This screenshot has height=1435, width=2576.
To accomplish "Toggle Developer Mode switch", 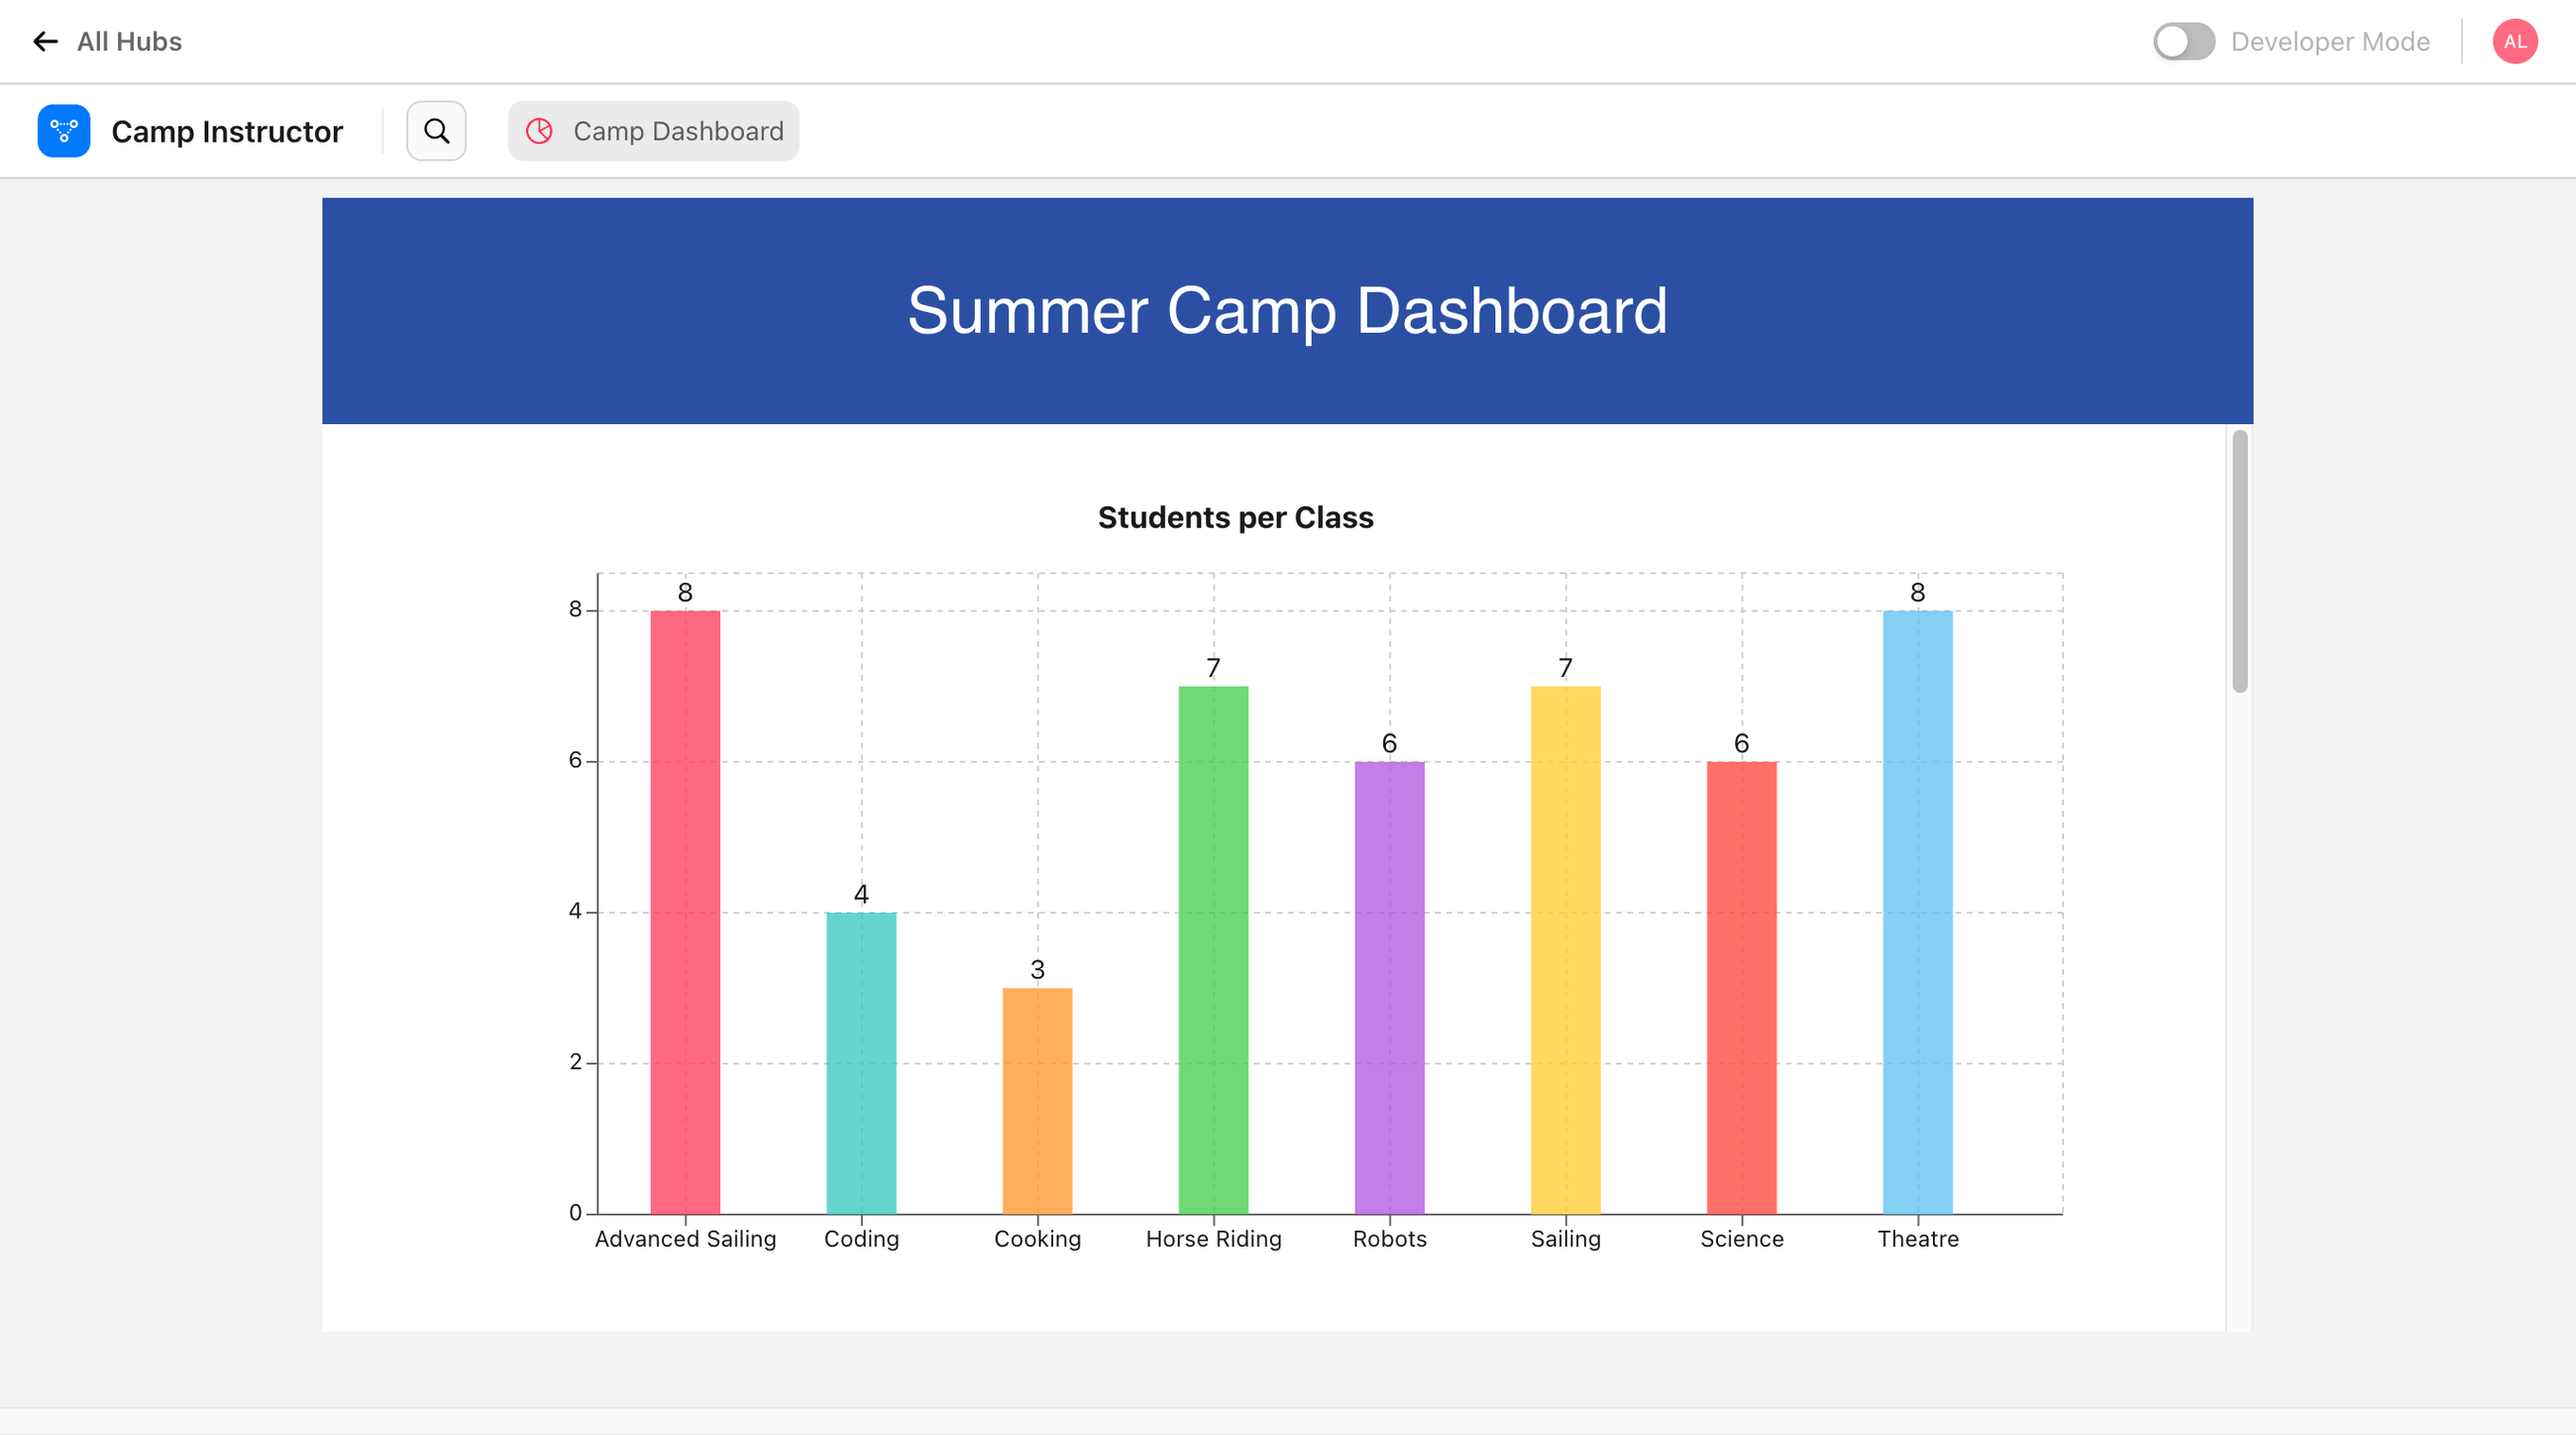I will pos(2183,41).
